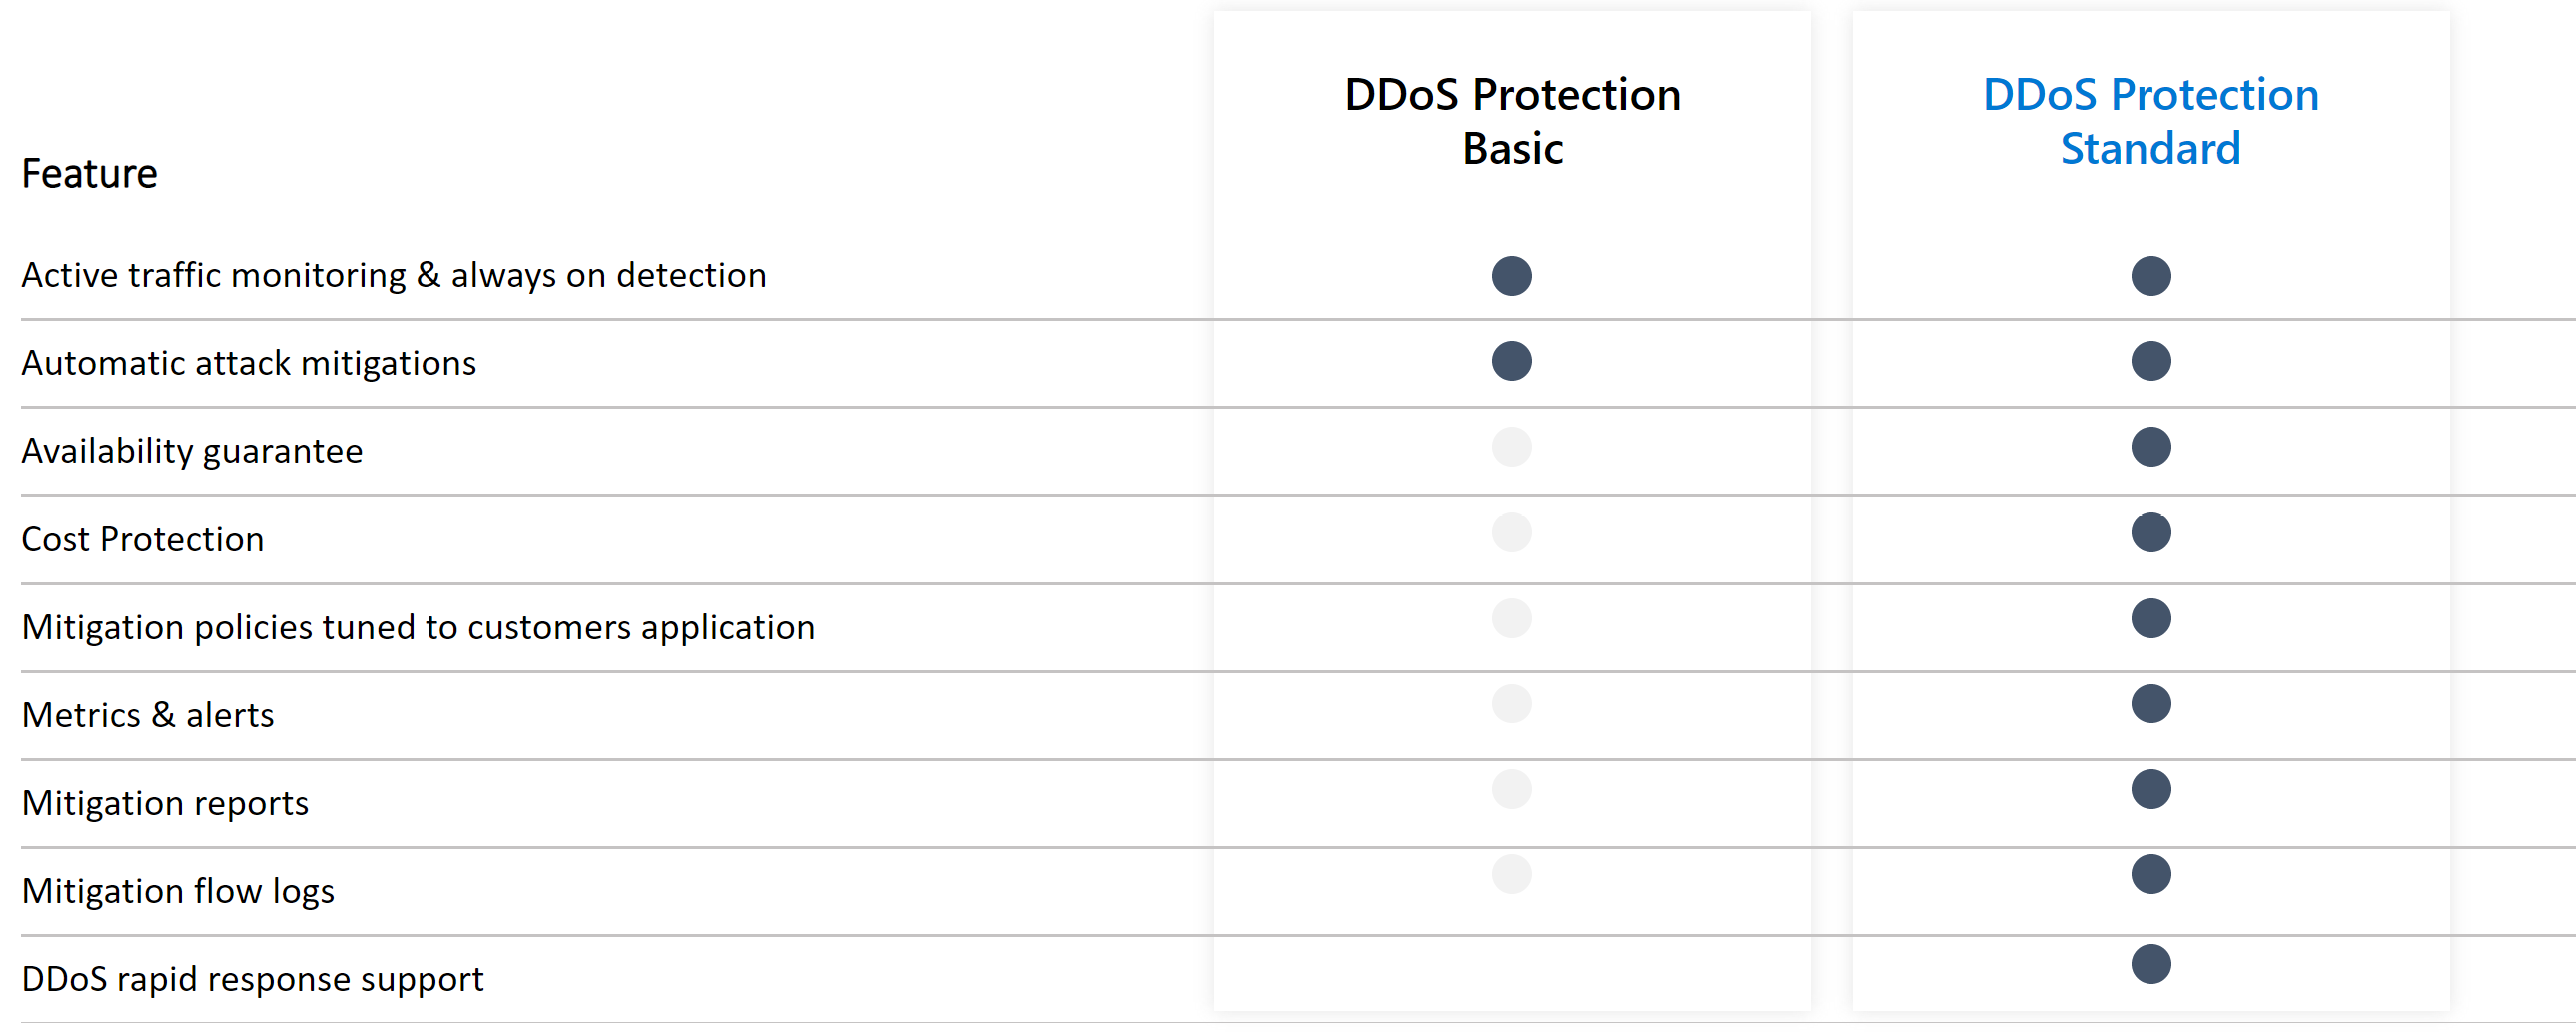Click Standard dot for Cost Protection

[x=2150, y=532]
